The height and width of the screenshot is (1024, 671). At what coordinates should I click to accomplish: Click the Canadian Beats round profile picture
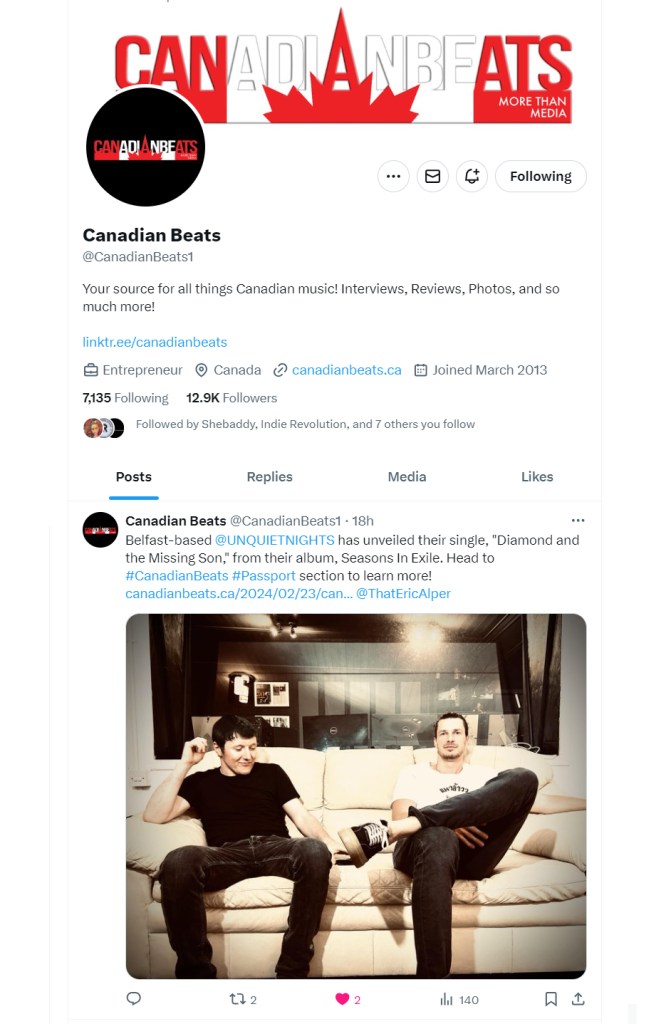[x=146, y=147]
